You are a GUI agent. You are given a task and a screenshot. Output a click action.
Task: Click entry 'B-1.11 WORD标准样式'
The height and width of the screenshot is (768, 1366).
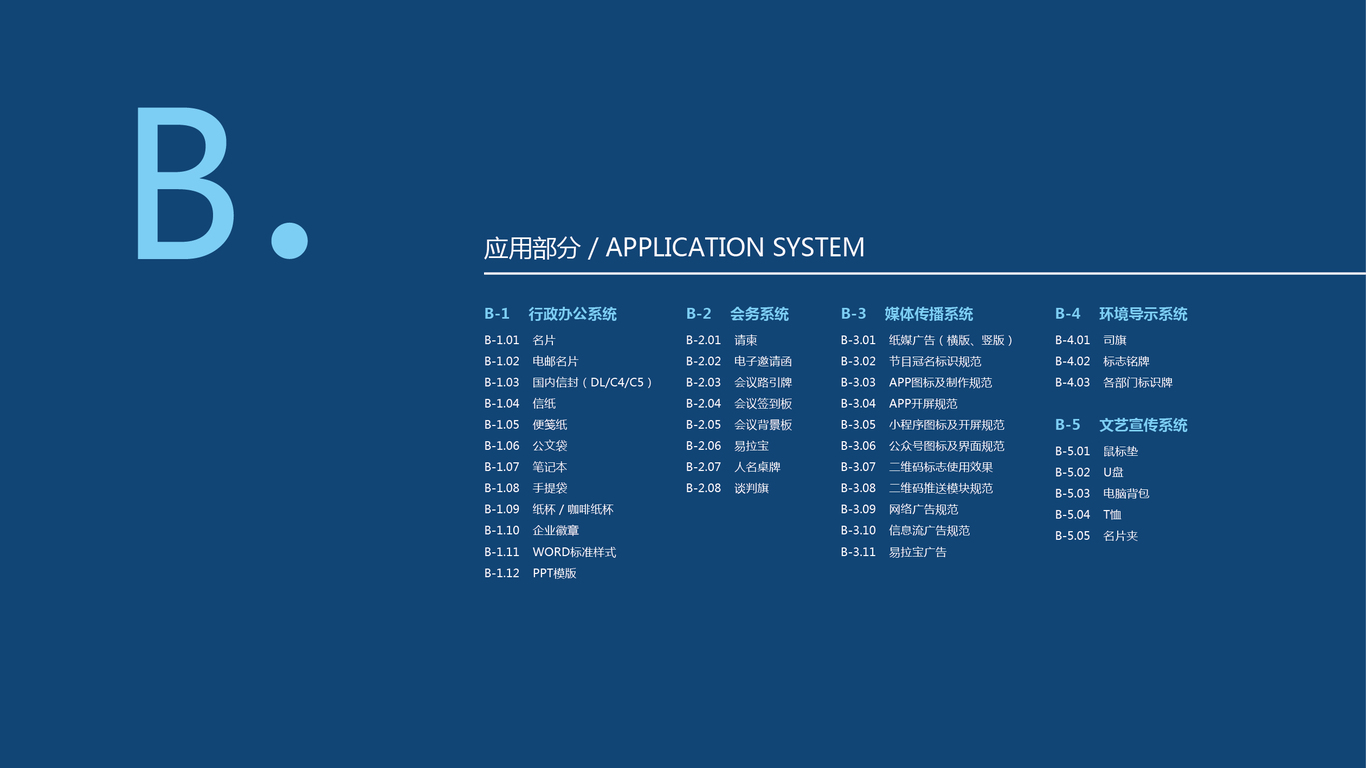coord(550,552)
